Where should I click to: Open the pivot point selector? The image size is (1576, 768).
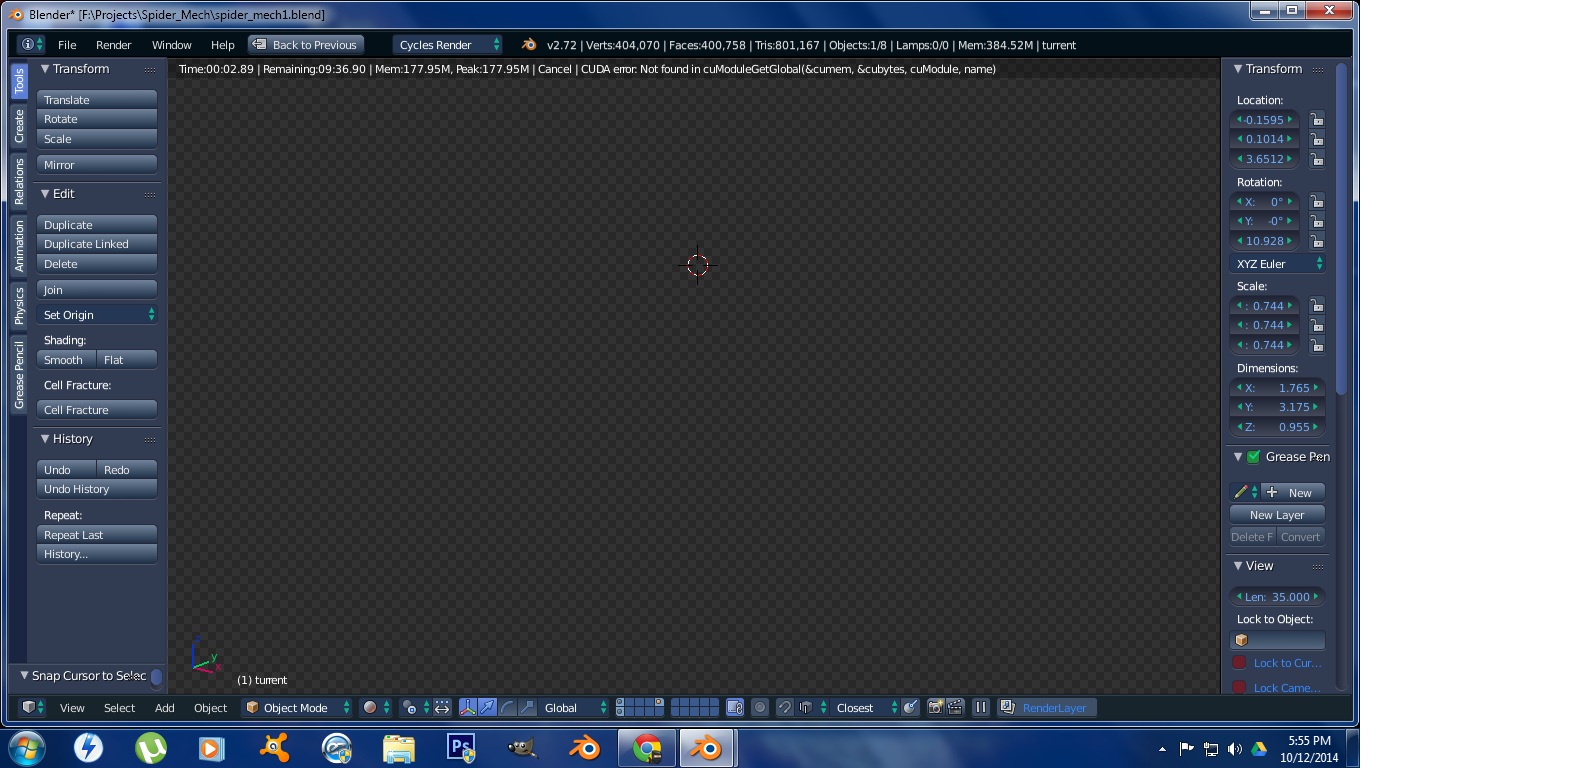pyautogui.click(x=415, y=708)
